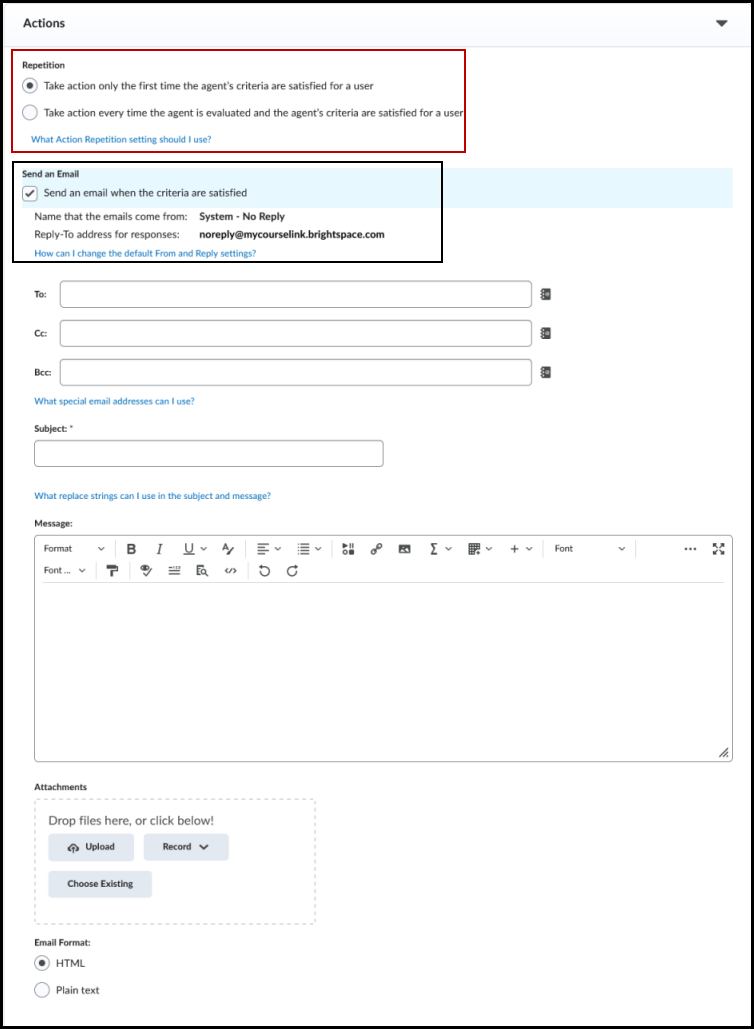Viewport: 754px width, 1029px height.
Task: Toggle fullscreen editor mode
Action: point(719,549)
